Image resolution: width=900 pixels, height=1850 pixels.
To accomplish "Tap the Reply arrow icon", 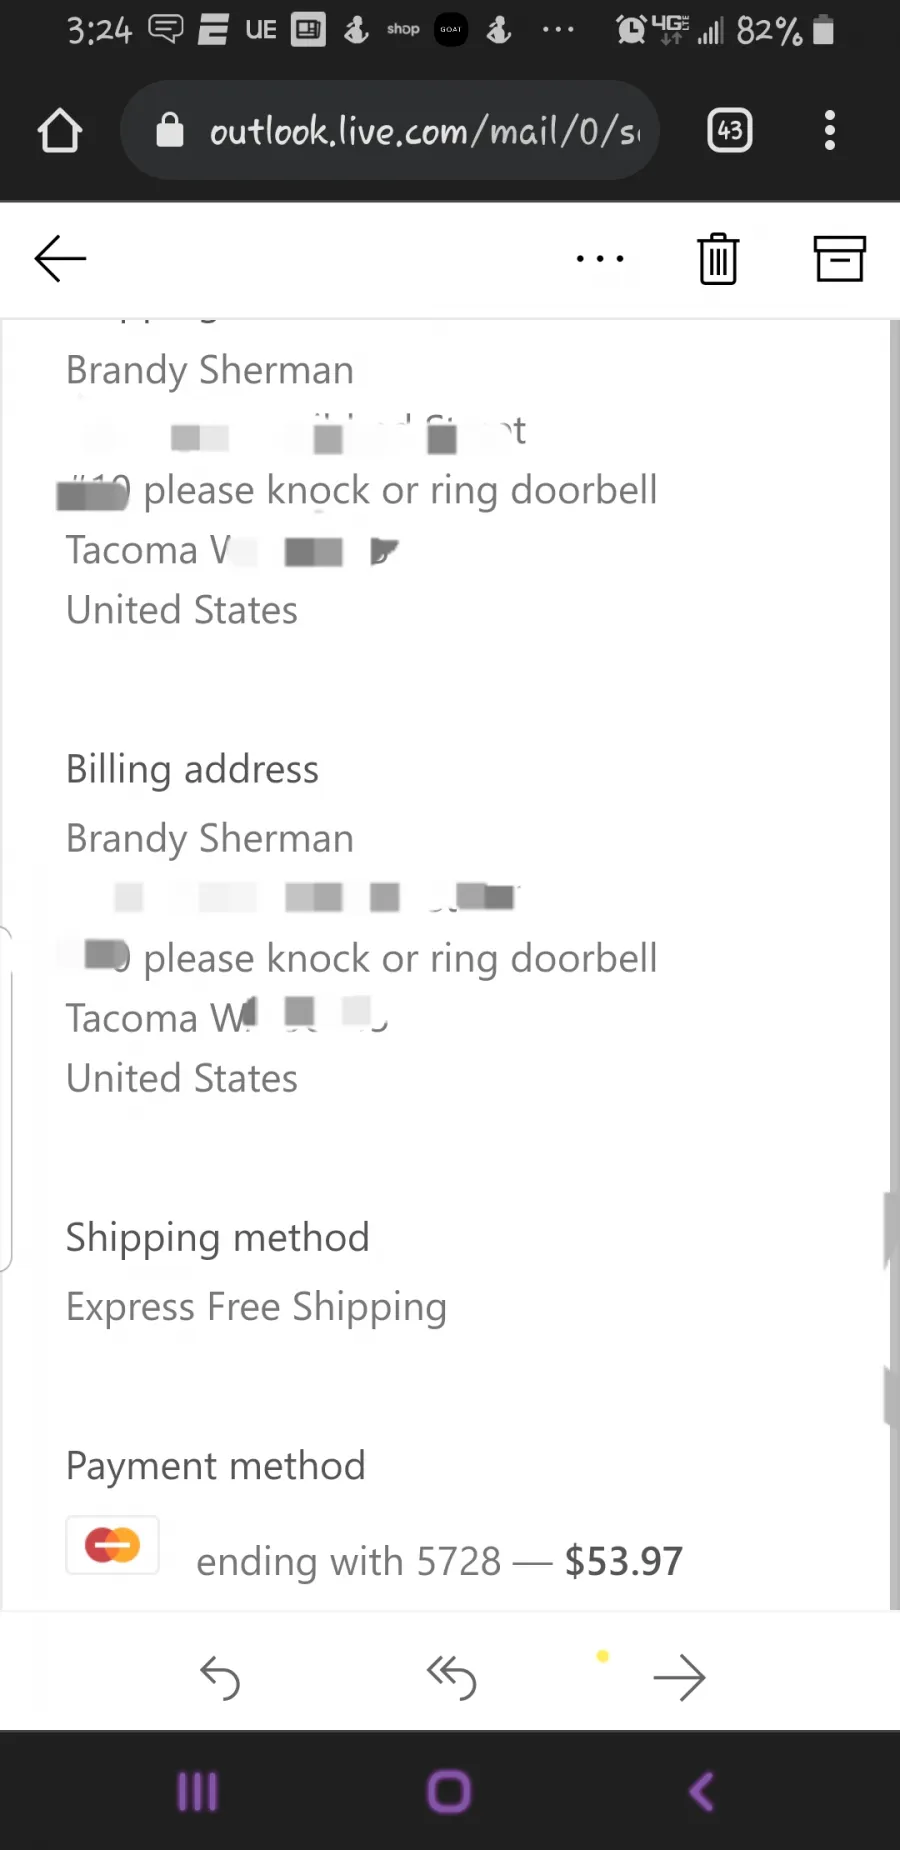I will pos(220,1677).
